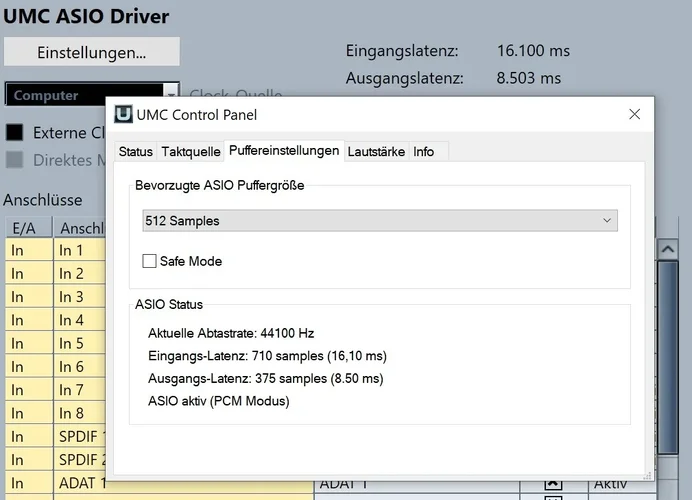
Task: Select the In 8 port row
Action: coord(55,414)
